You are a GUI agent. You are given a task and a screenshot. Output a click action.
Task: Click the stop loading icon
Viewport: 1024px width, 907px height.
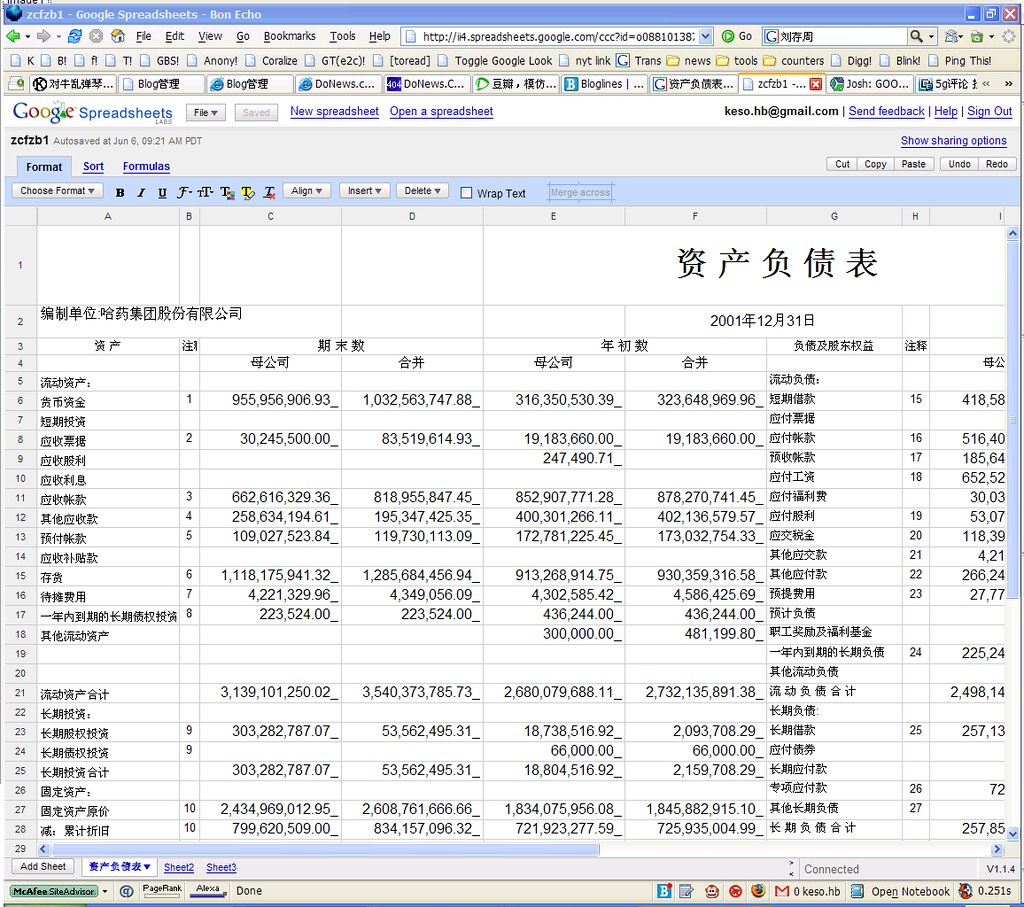pos(96,36)
